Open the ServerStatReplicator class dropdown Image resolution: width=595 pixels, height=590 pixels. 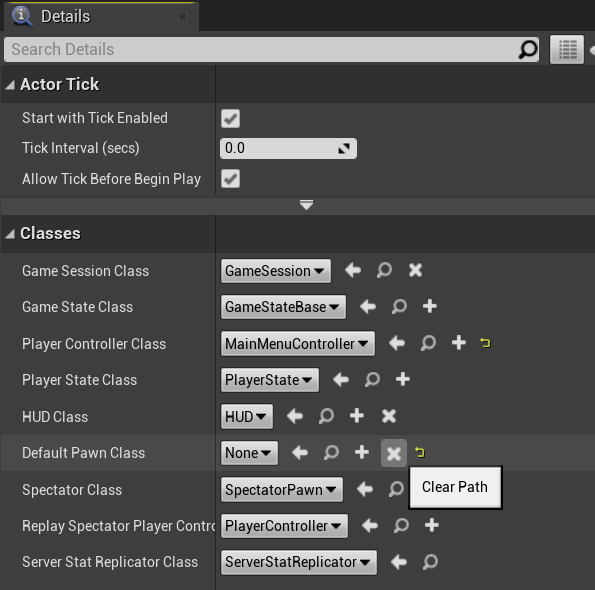coord(299,562)
